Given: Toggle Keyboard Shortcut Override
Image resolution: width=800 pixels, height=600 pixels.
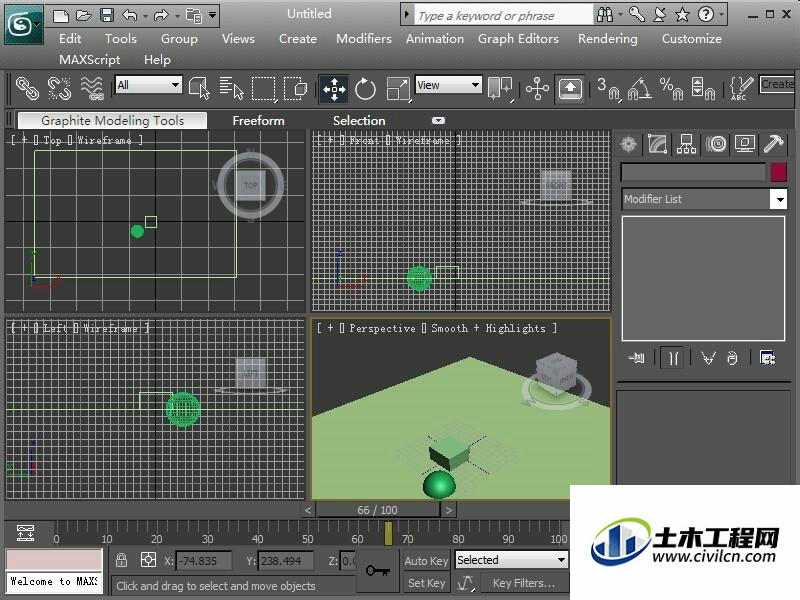Looking at the screenshot, I should pyautogui.click(x=570, y=89).
